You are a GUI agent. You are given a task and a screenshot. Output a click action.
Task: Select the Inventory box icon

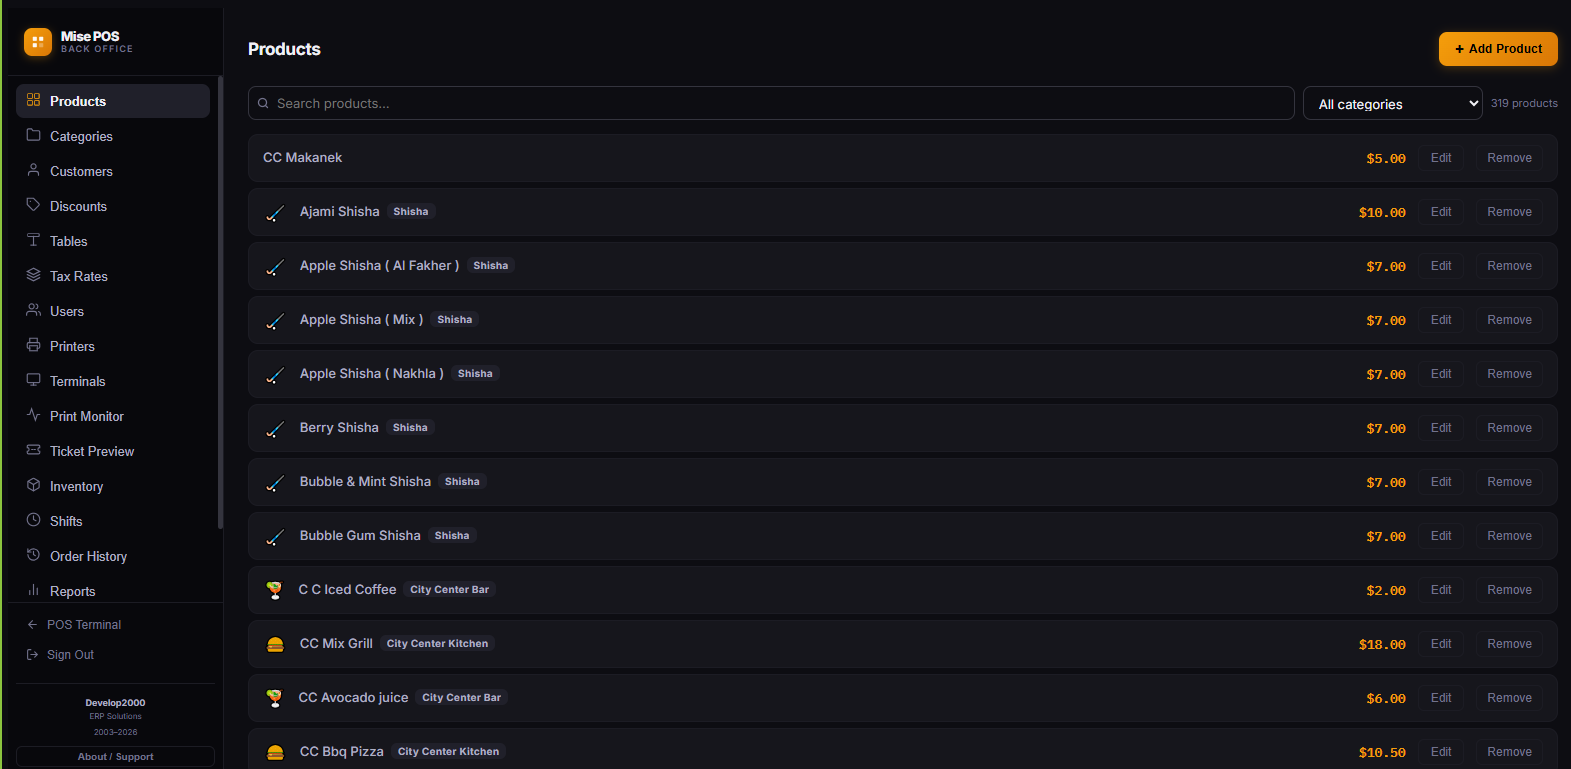coord(33,485)
